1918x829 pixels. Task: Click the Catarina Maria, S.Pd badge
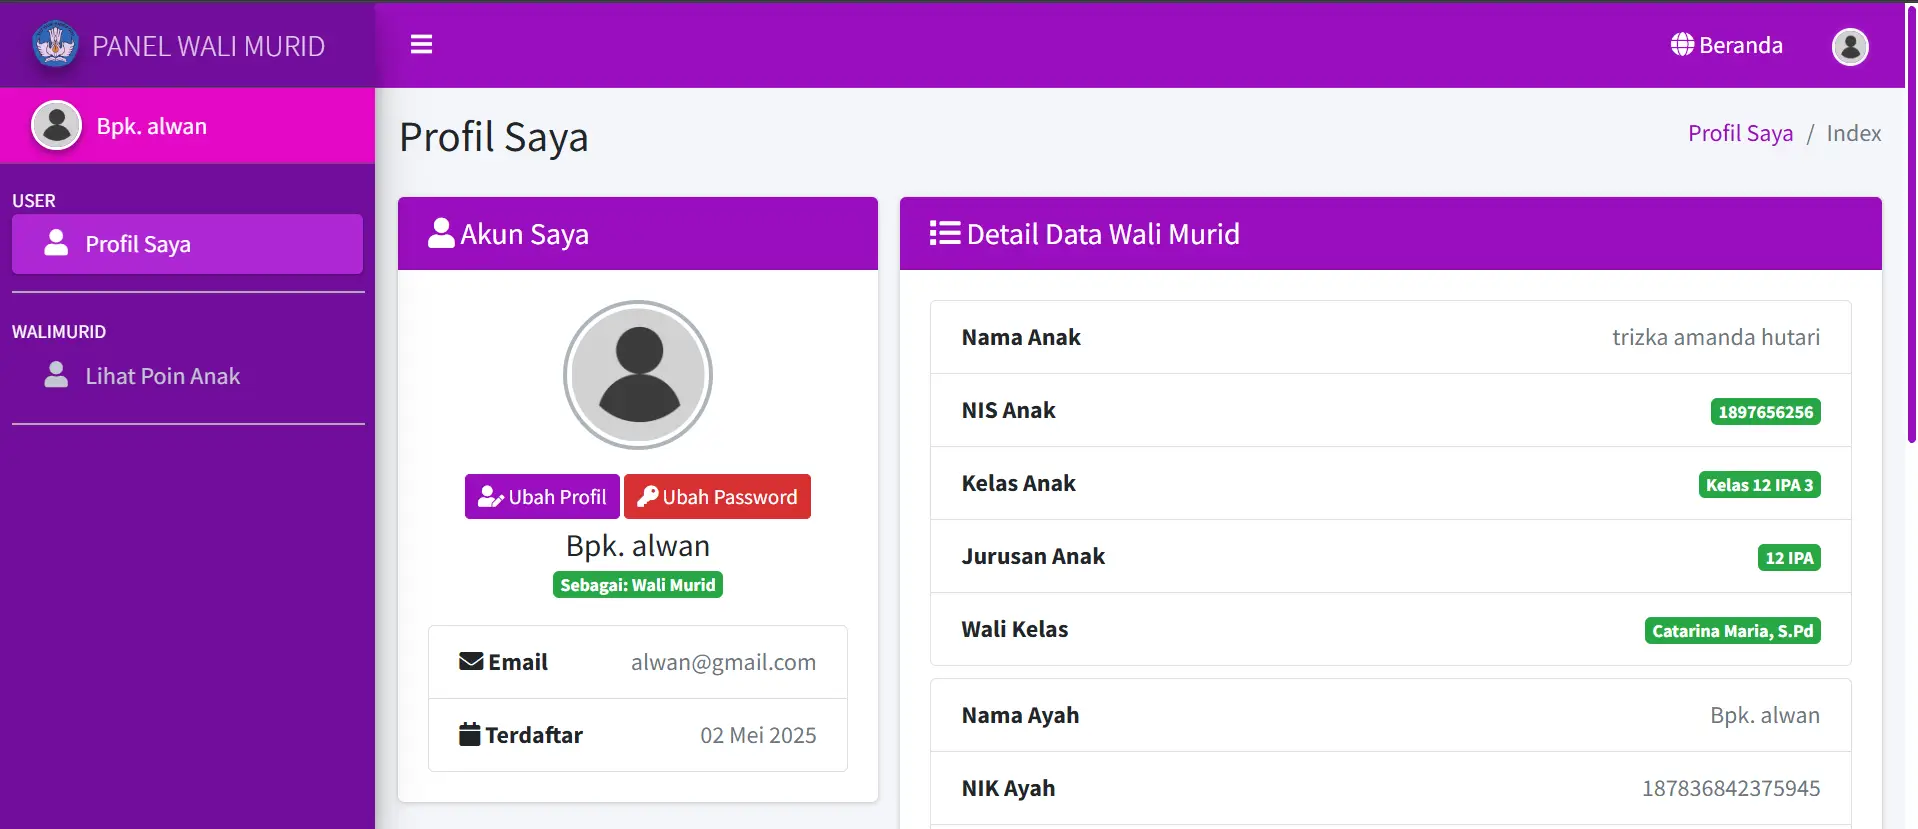point(1732,631)
